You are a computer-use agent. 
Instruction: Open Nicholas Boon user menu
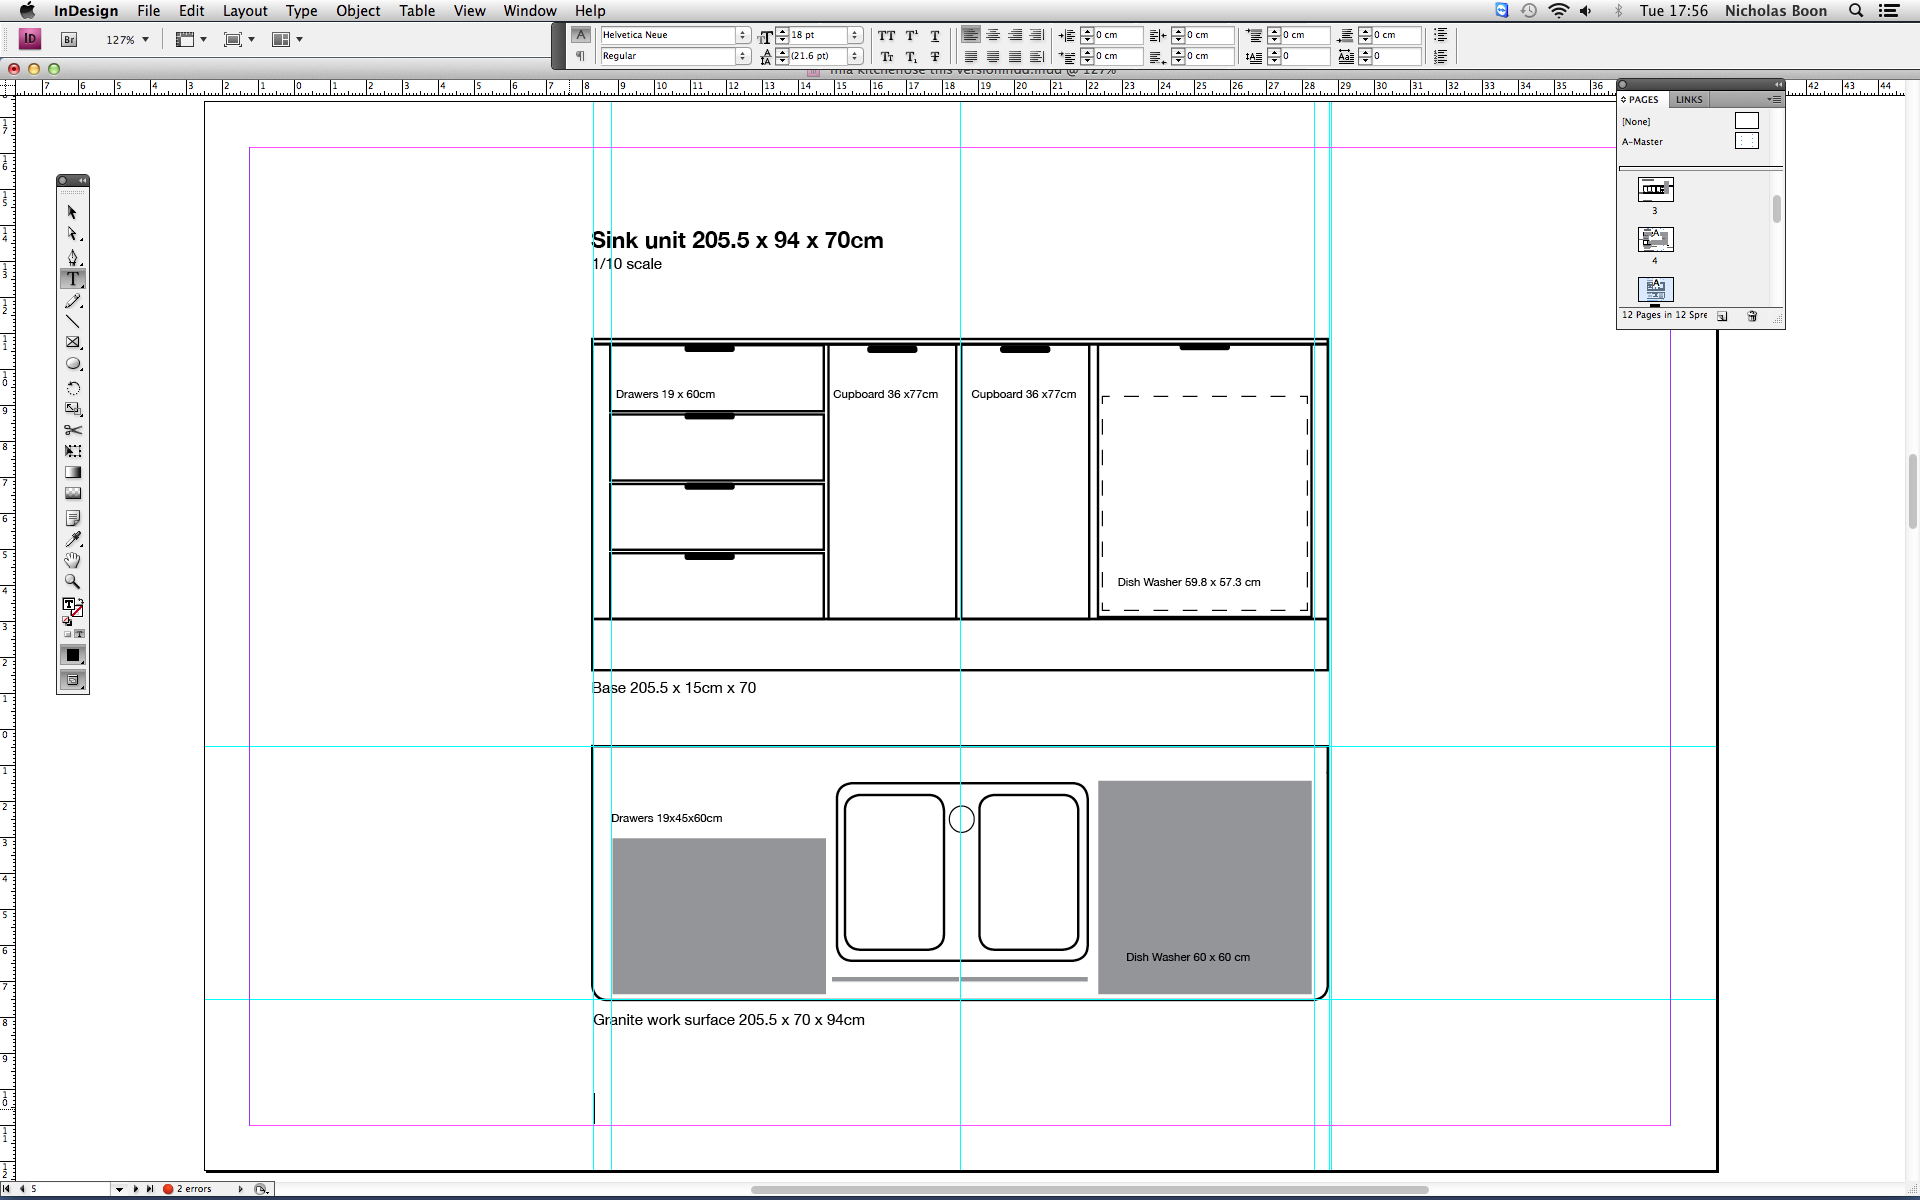coord(1776,11)
